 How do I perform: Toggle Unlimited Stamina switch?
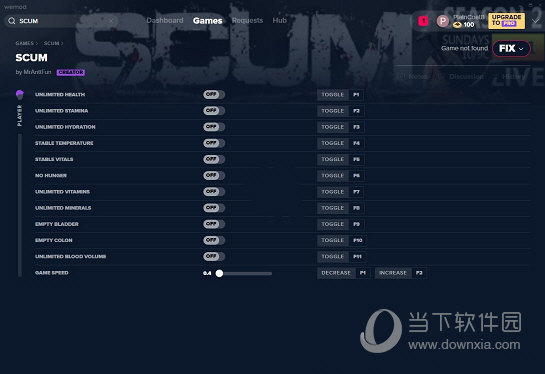tap(214, 111)
